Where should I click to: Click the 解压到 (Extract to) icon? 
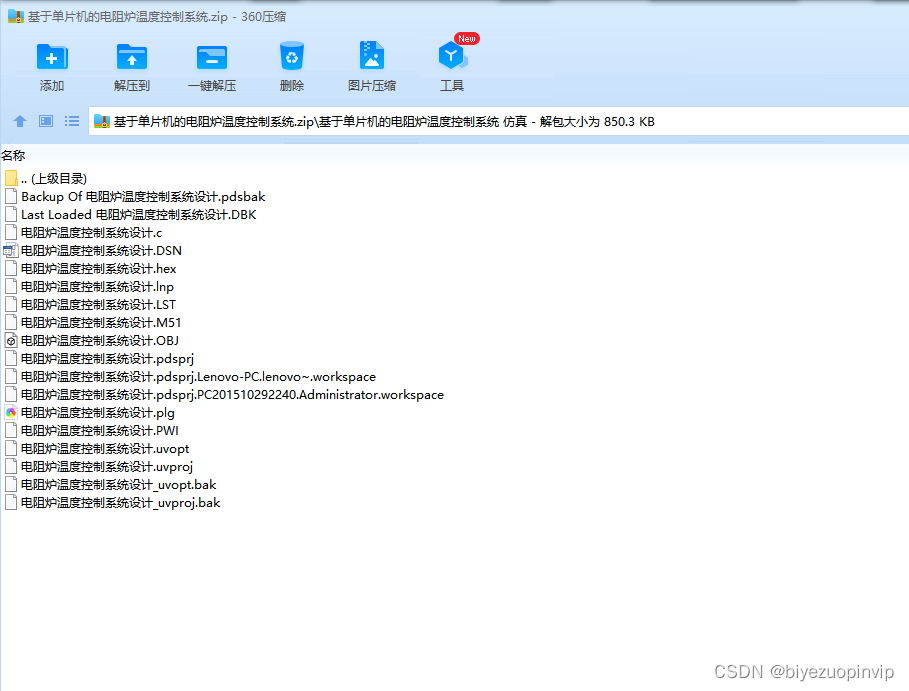tap(132, 57)
